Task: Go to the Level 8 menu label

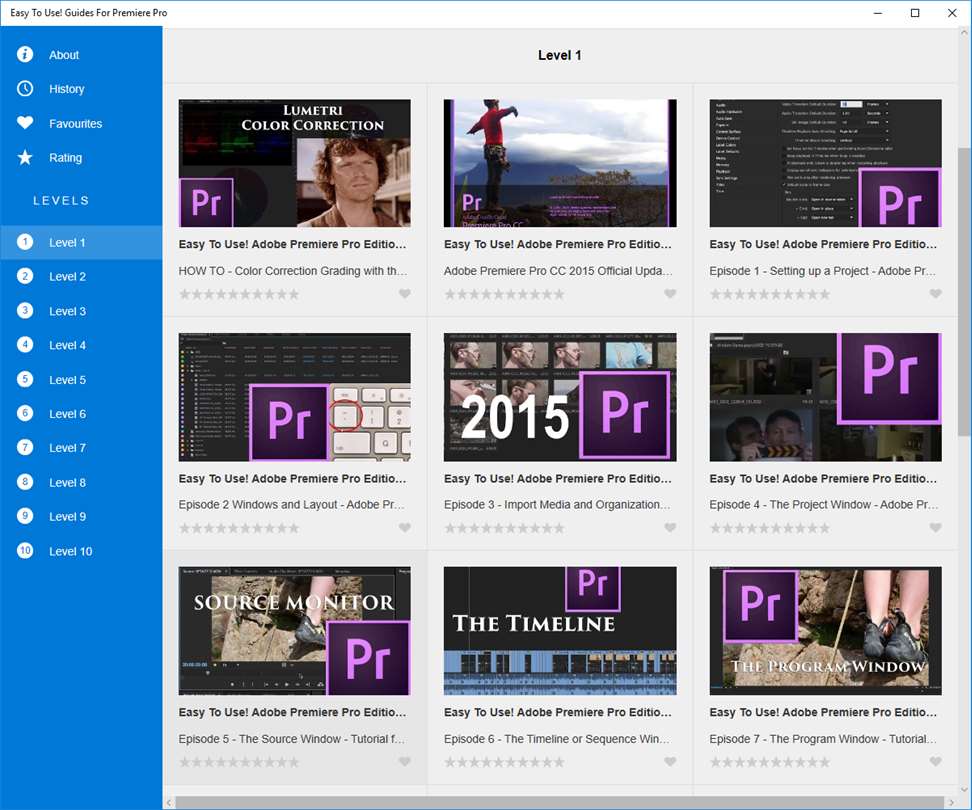Action: (68, 483)
